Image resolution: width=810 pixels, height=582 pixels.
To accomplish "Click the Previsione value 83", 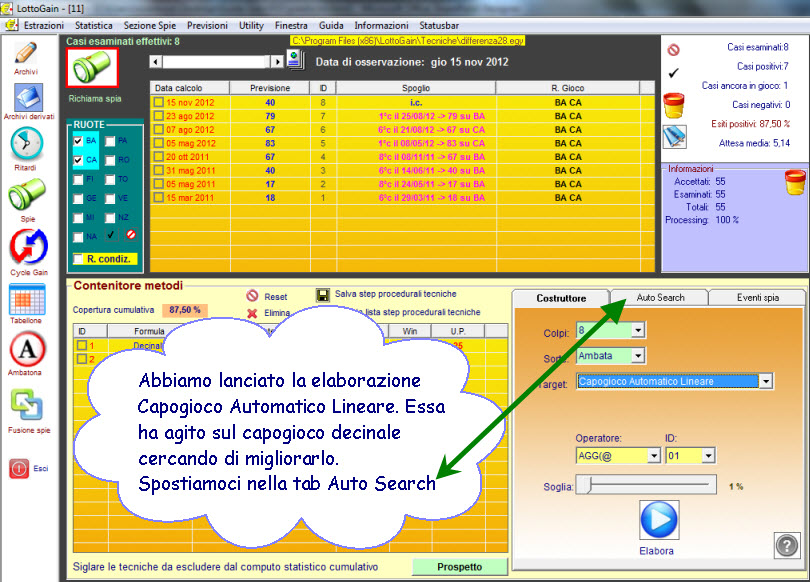I will pyautogui.click(x=270, y=143).
